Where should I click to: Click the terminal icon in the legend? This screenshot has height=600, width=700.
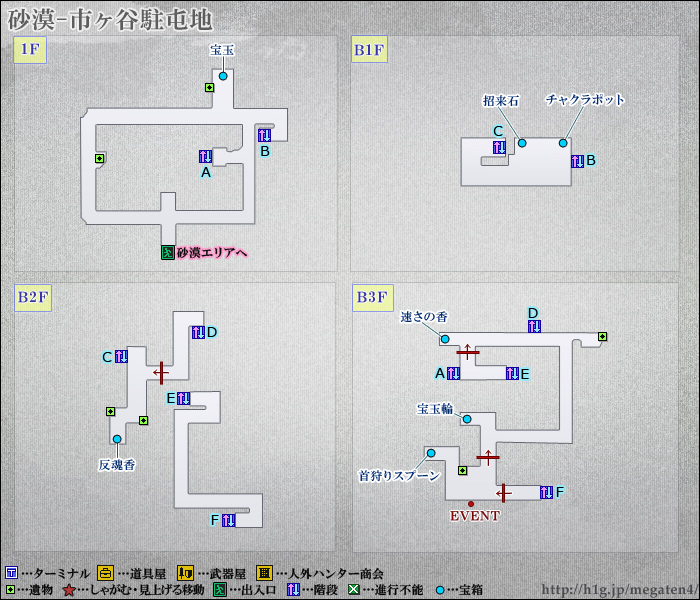coord(11,573)
